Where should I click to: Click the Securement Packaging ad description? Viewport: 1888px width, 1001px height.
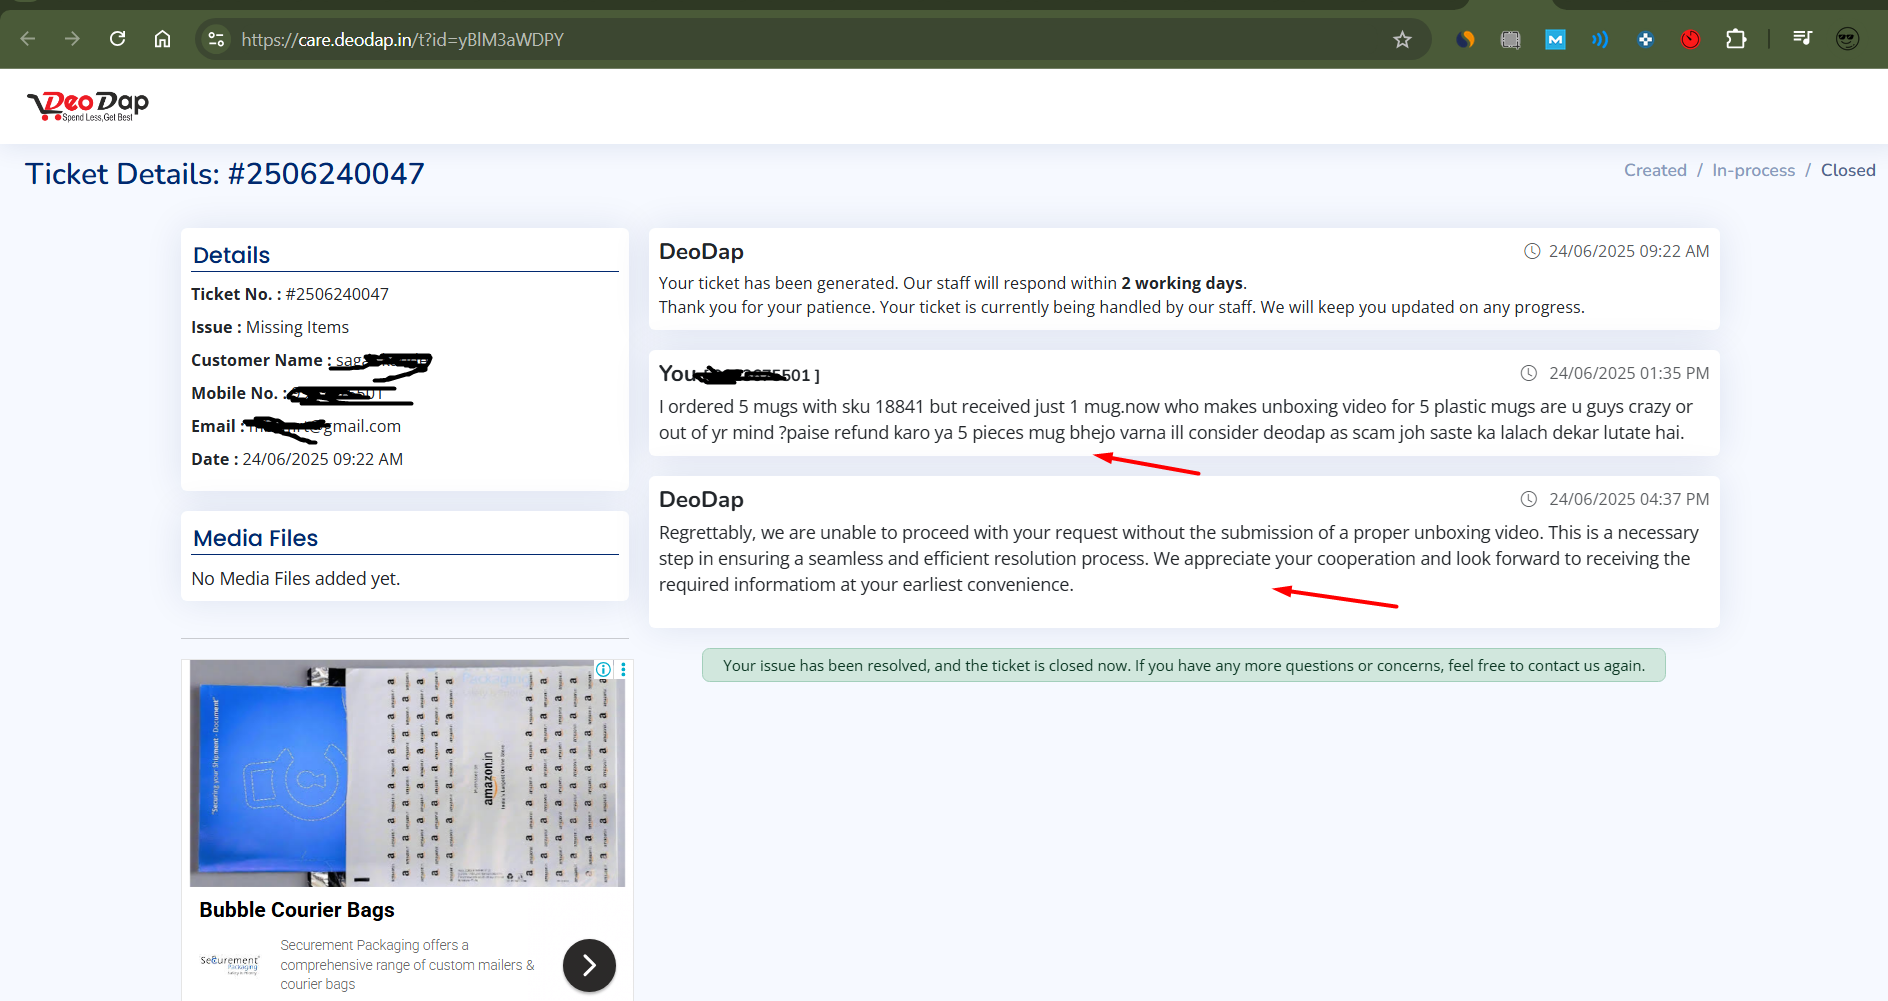407,964
